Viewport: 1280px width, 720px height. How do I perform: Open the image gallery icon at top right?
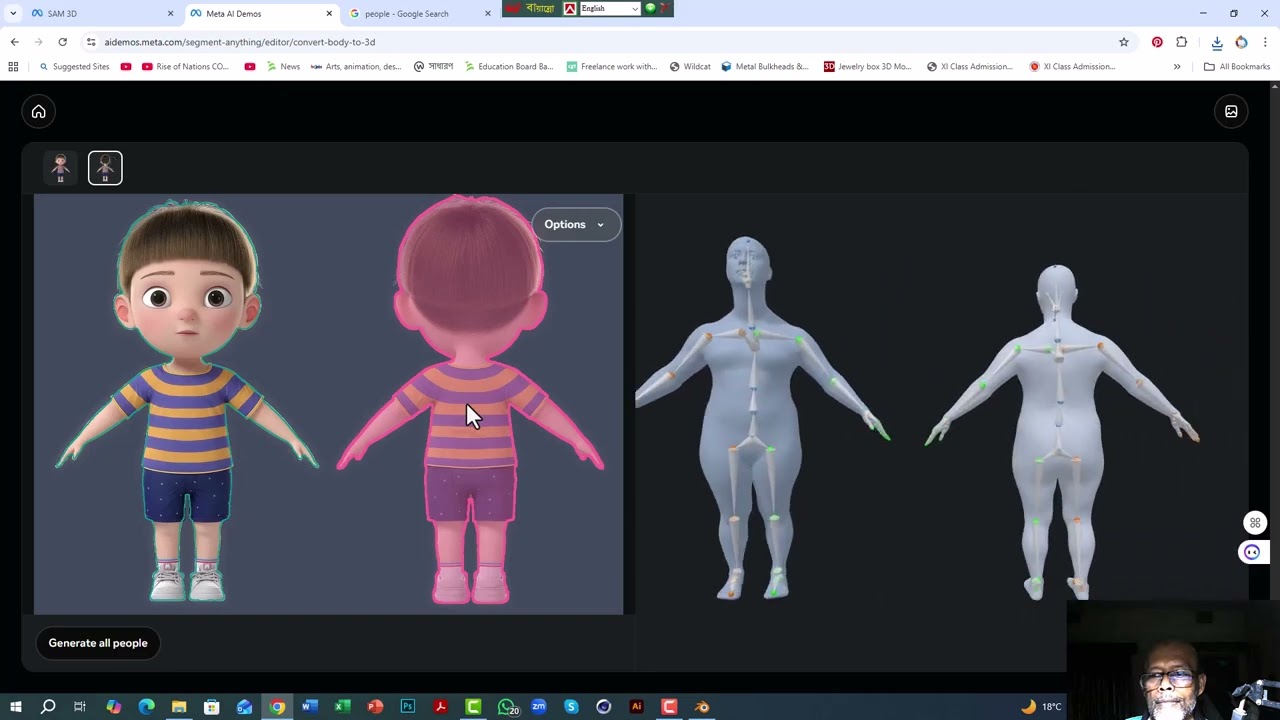[x=1231, y=112]
